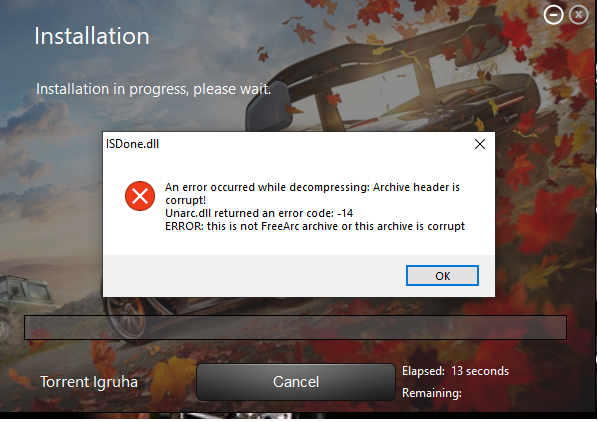The height and width of the screenshot is (422, 598).
Task: Click the 'Installation in progress, please wait.' message
Action: point(153,89)
